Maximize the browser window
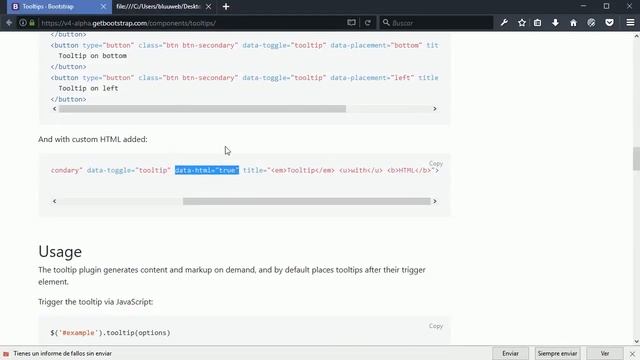This screenshot has height=360, width=640. [x=607, y=6]
